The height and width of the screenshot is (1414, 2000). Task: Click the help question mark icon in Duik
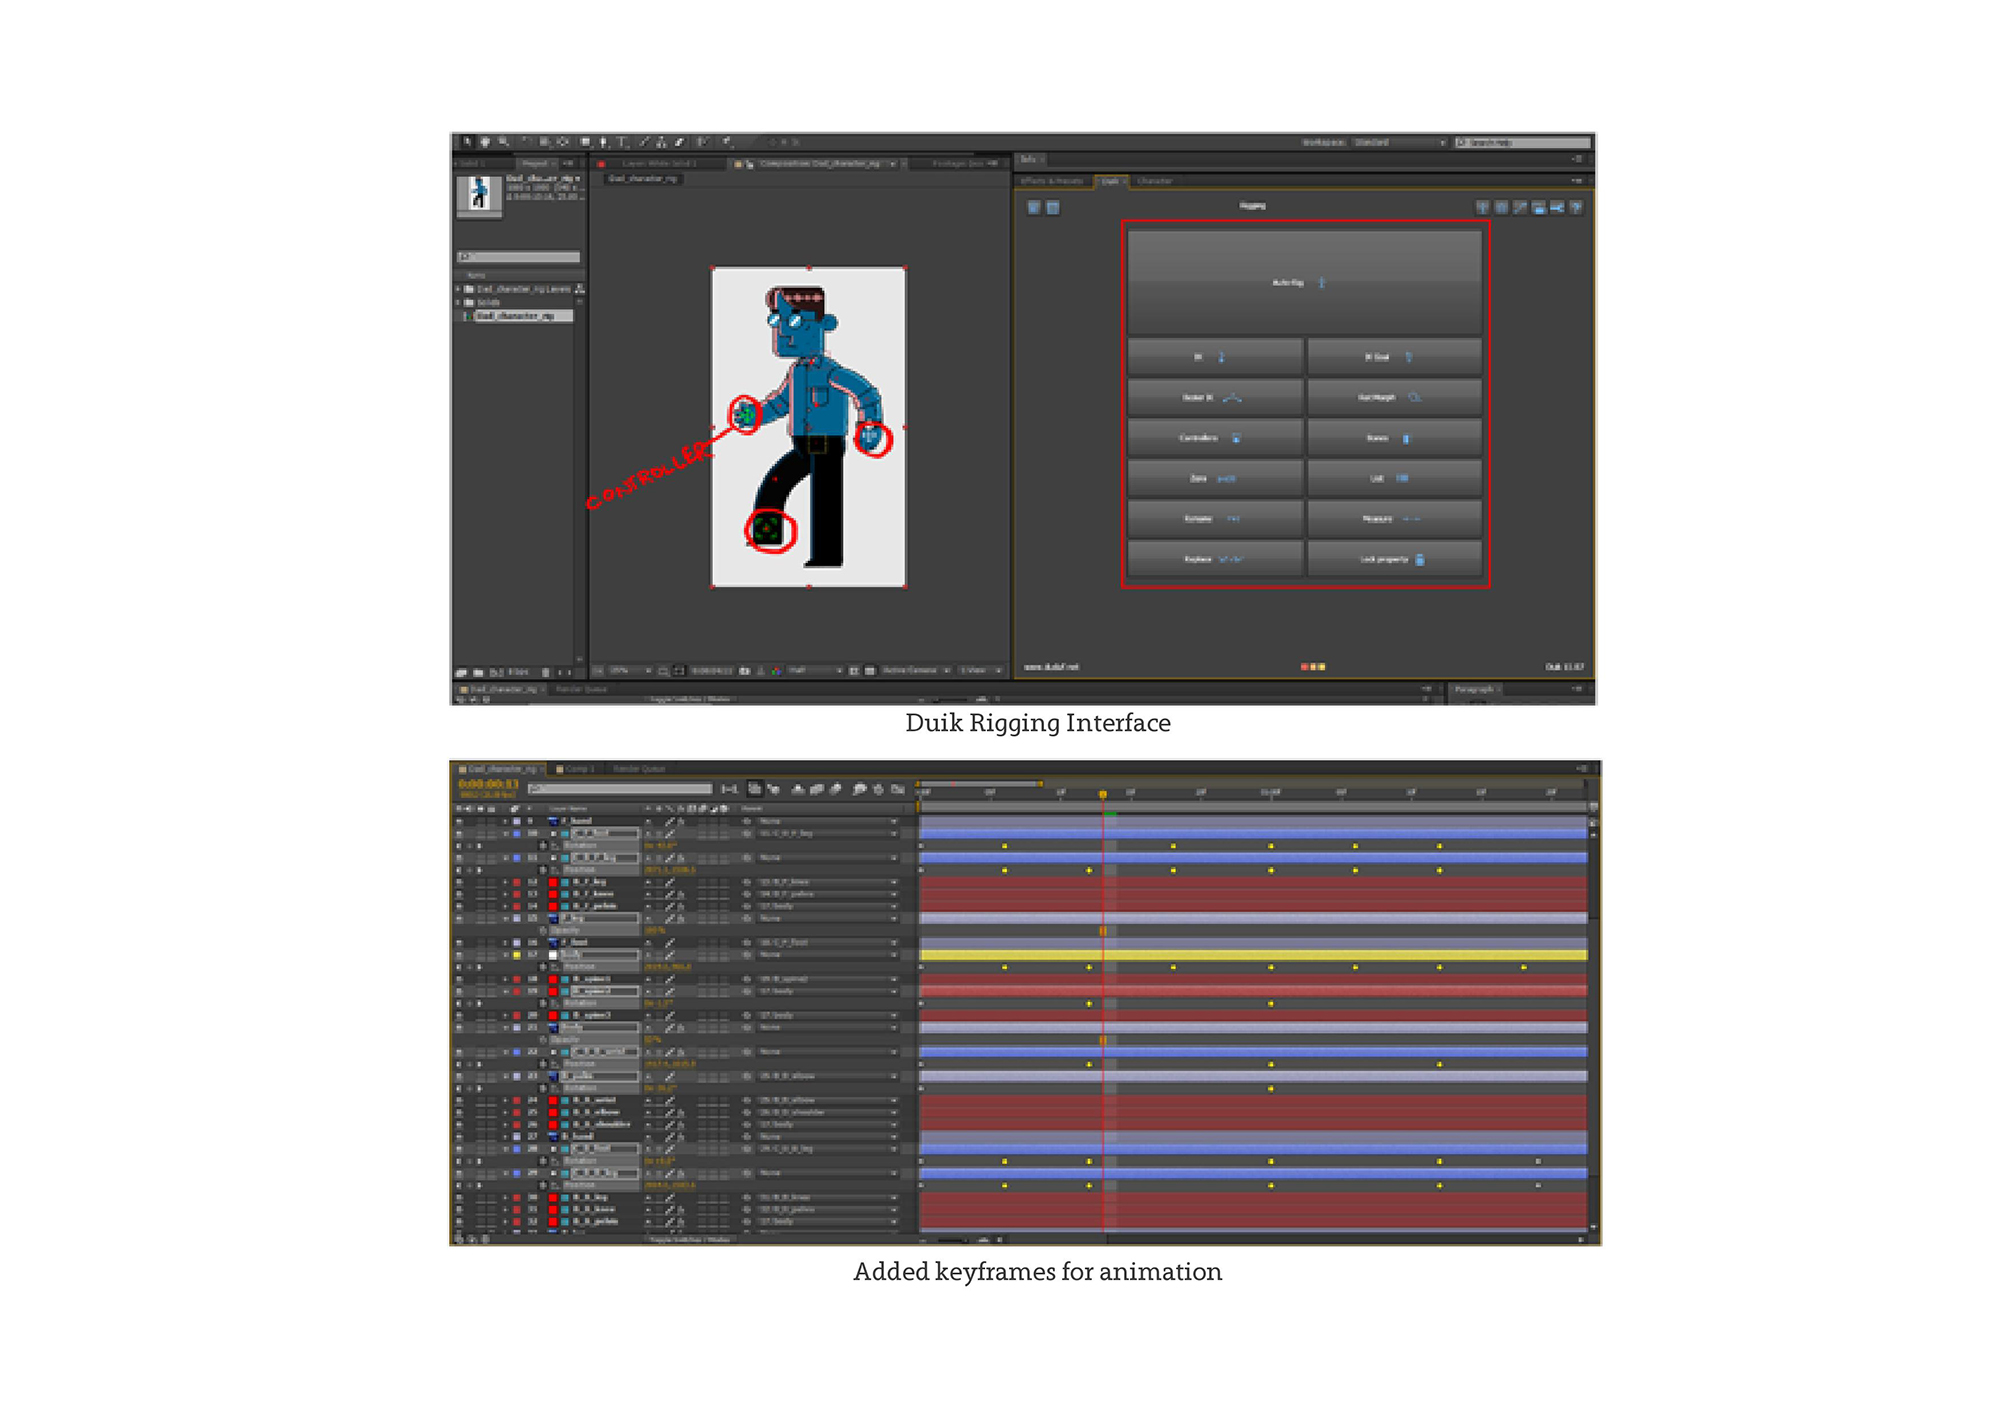point(1576,208)
